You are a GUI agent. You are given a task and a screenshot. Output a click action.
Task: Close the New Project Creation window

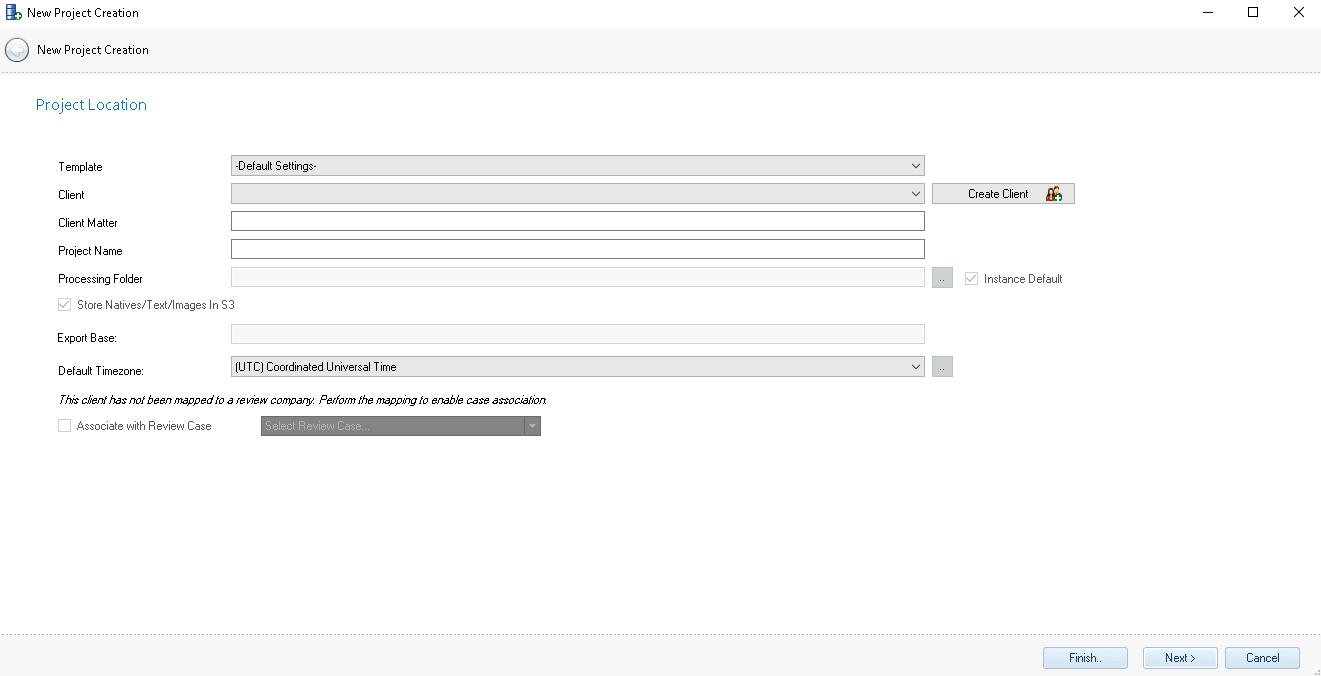point(1298,13)
